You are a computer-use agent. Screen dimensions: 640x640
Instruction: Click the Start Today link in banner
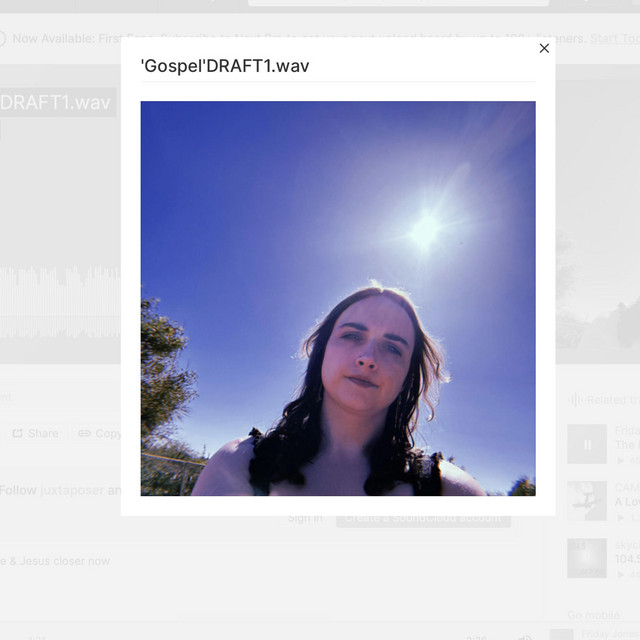(x=615, y=38)
